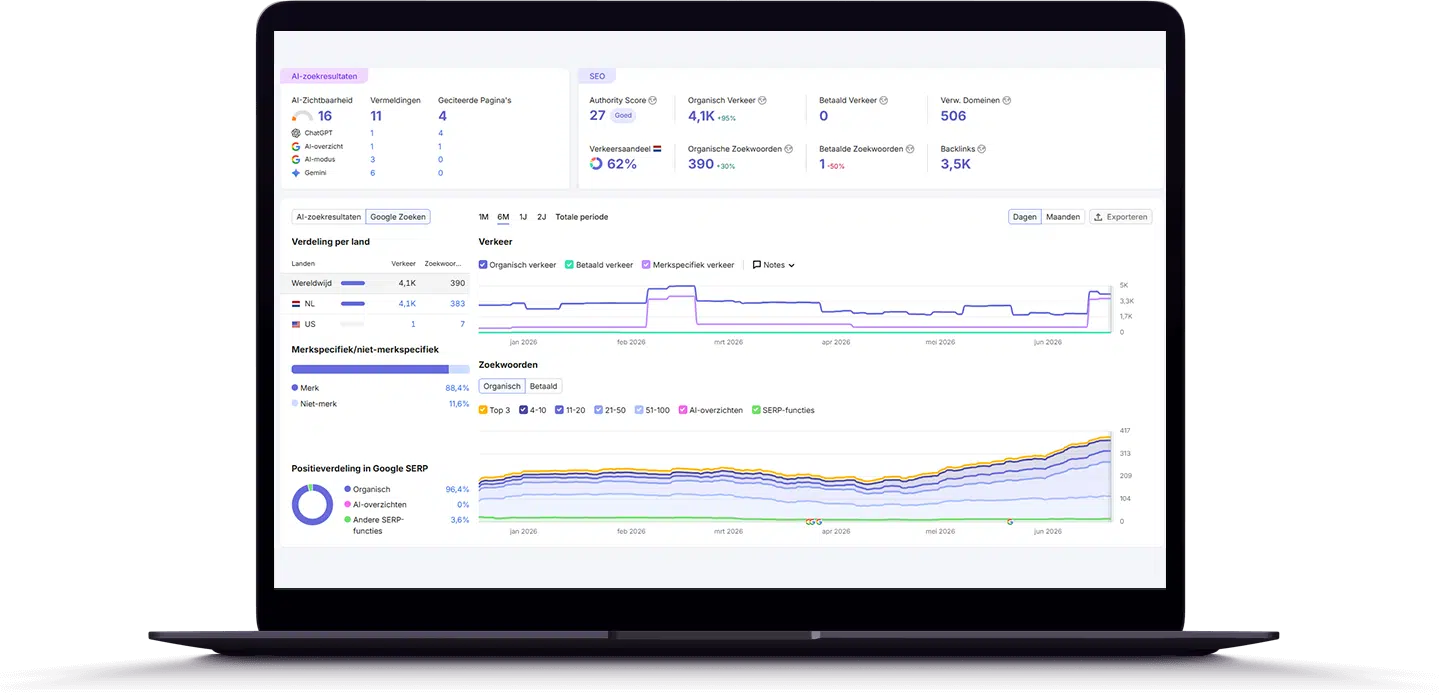Click the donut icon beside 62%

pyautogui.click(x=596, y=164)
